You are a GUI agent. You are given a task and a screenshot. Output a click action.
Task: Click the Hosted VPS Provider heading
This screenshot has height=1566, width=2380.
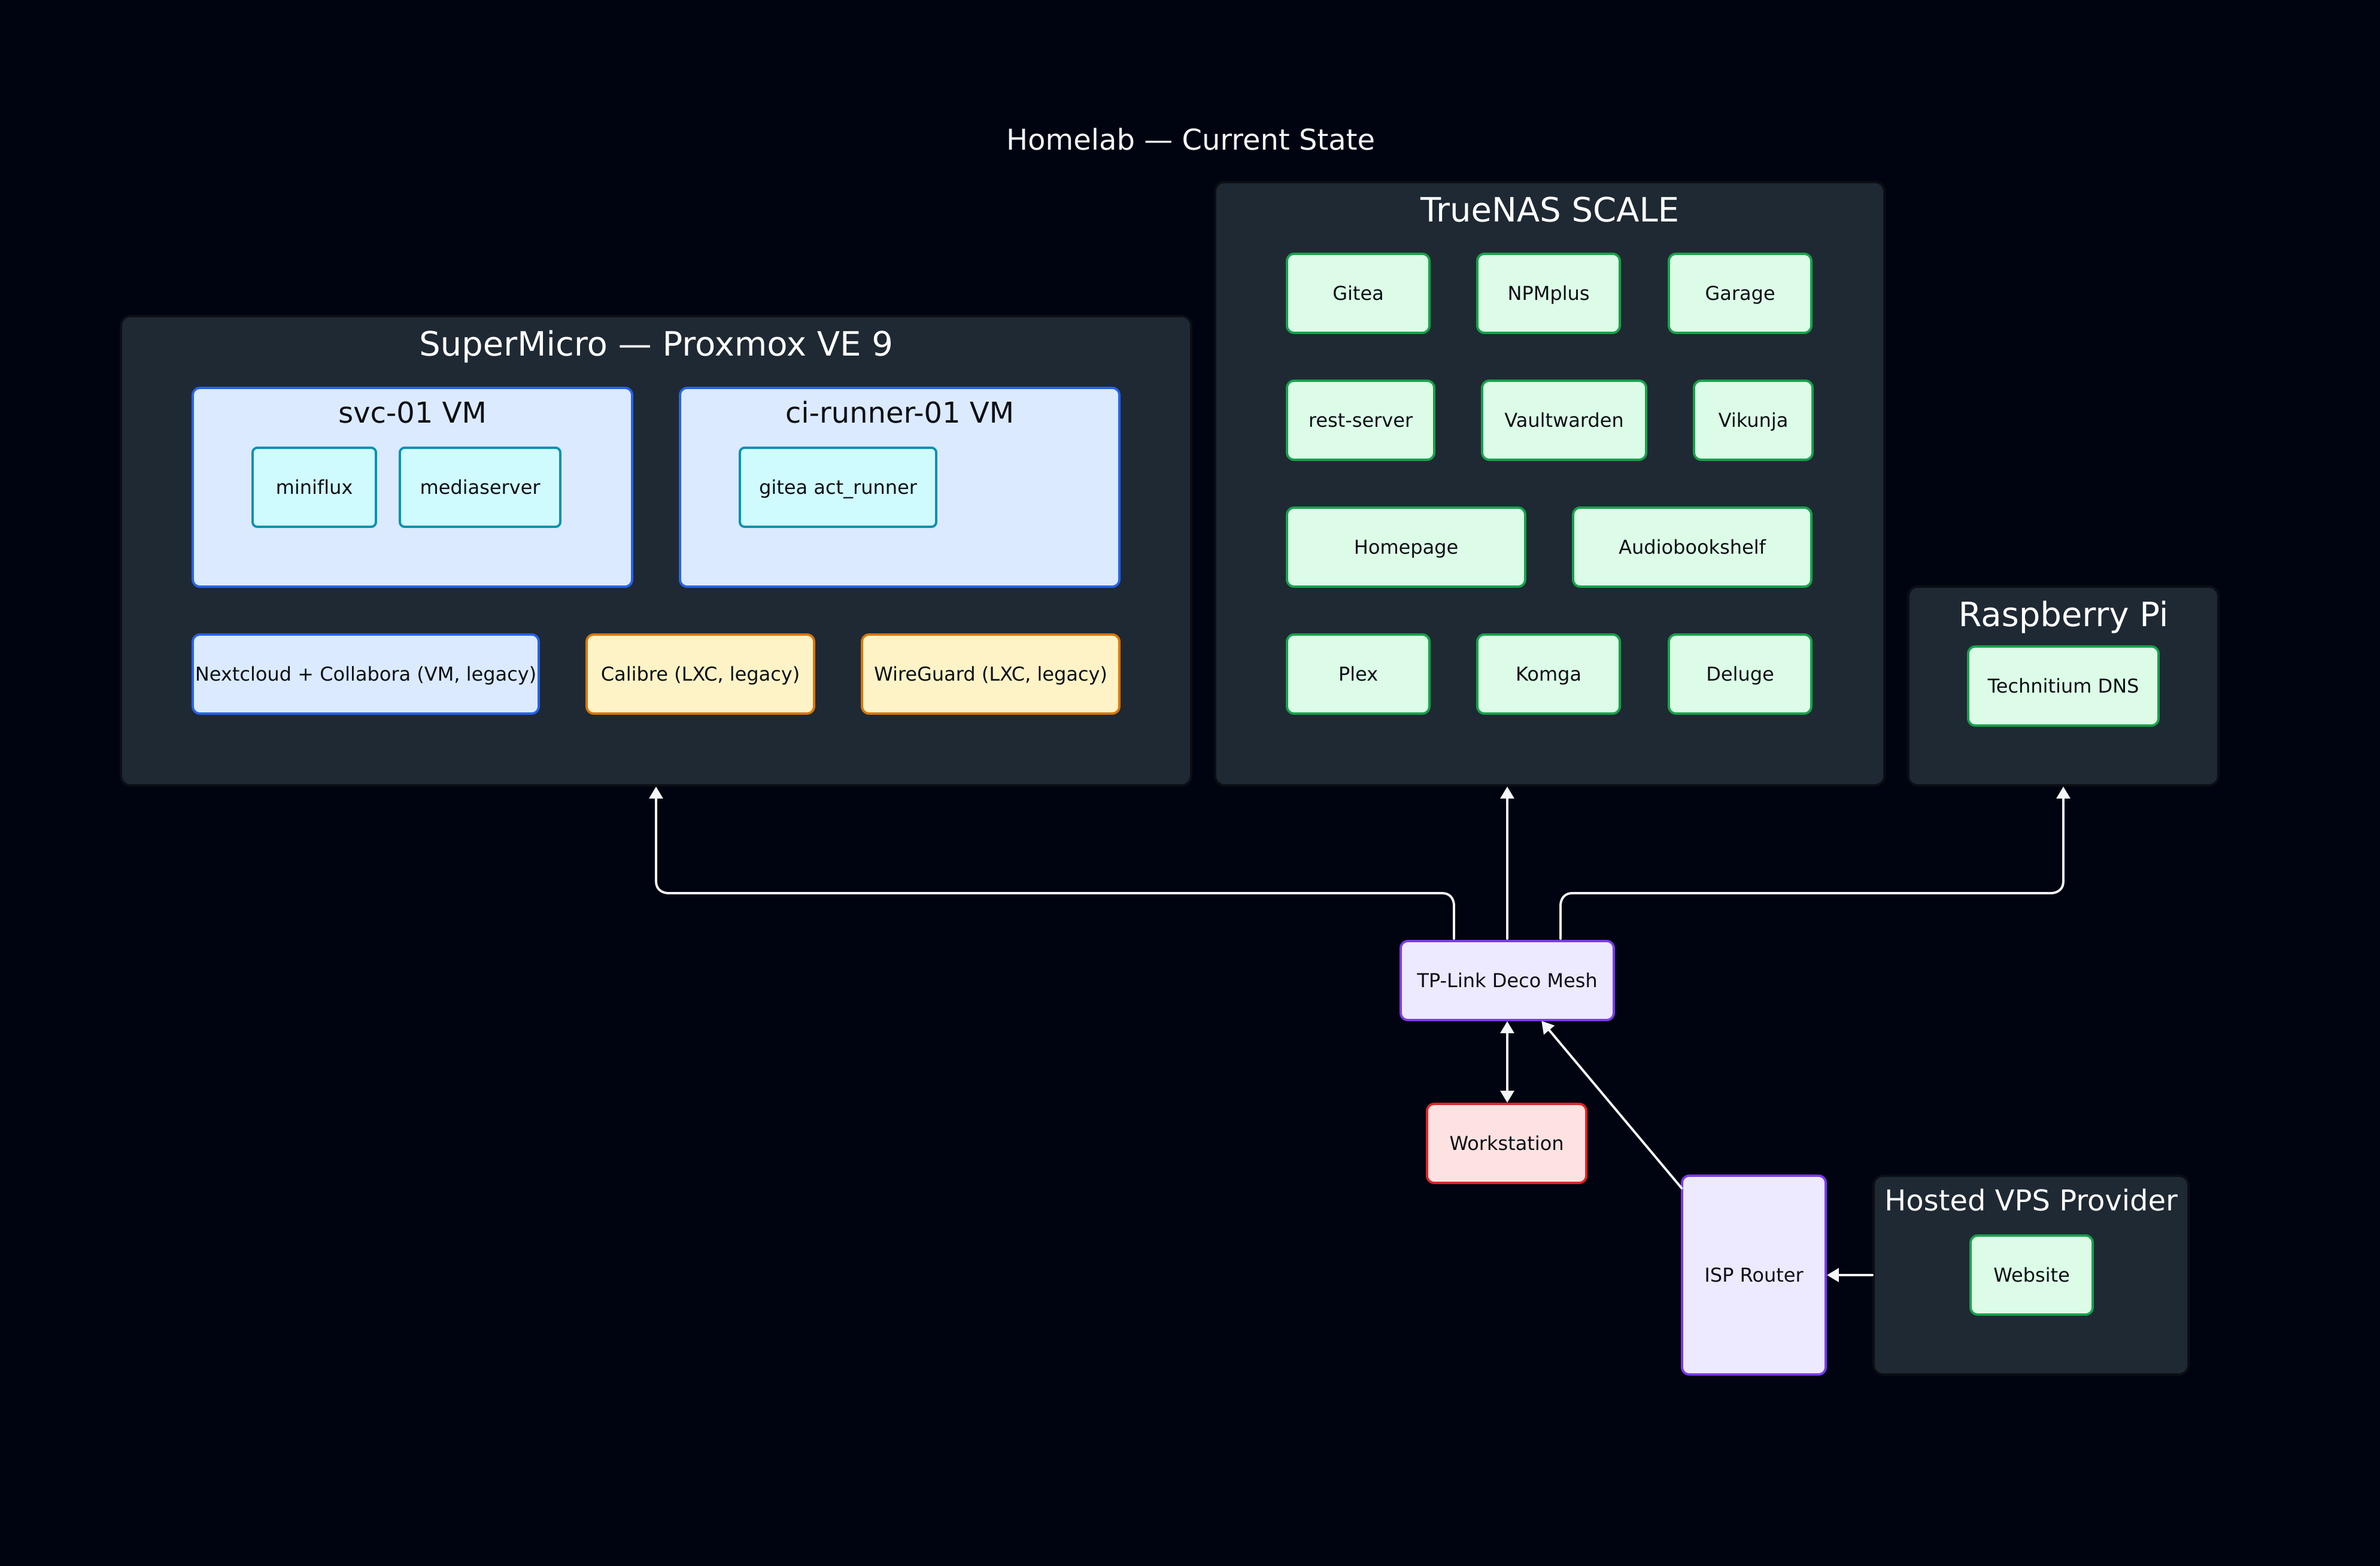2031,1200
